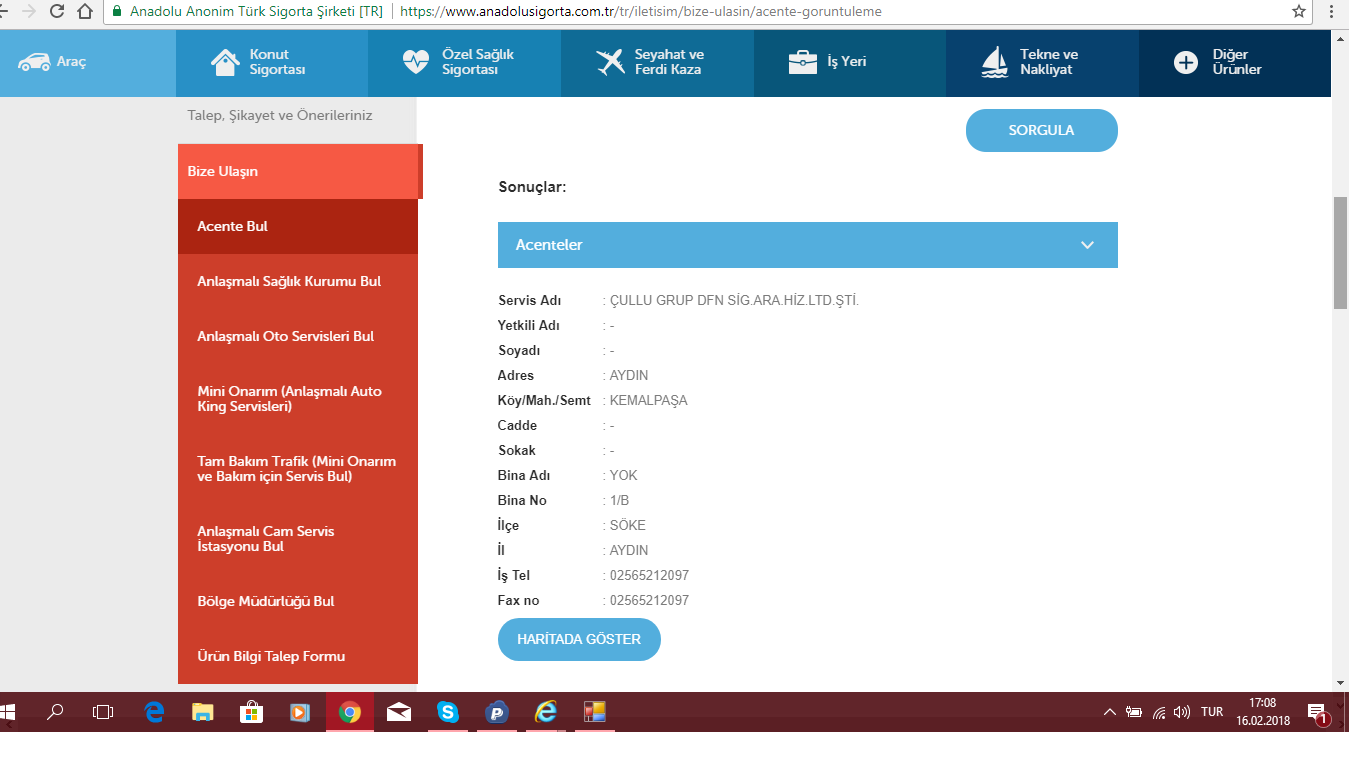Click the Sonuçlar: heading
The image size is (1366, 768).
tap(532, 186)
